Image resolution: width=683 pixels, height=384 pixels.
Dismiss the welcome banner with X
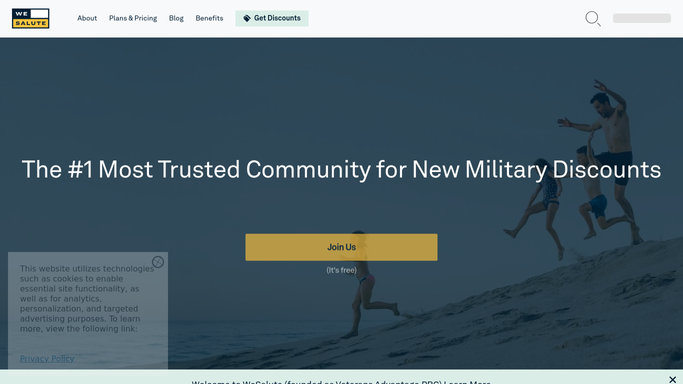[x=673, y=380]
